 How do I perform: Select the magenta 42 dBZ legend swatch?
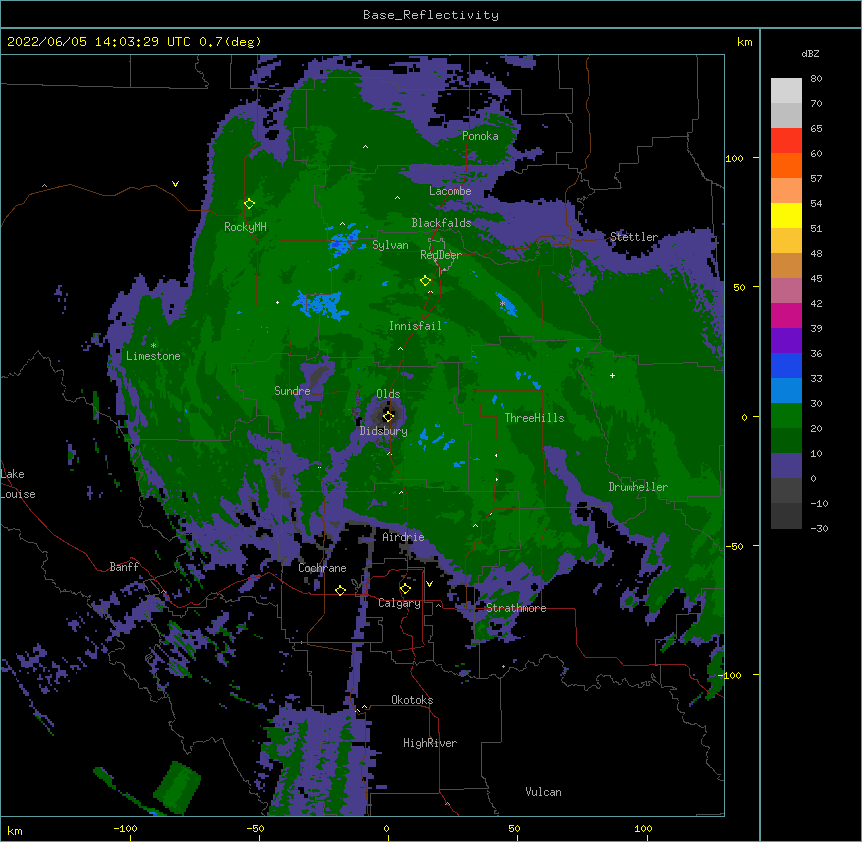[x=786, y=315]
